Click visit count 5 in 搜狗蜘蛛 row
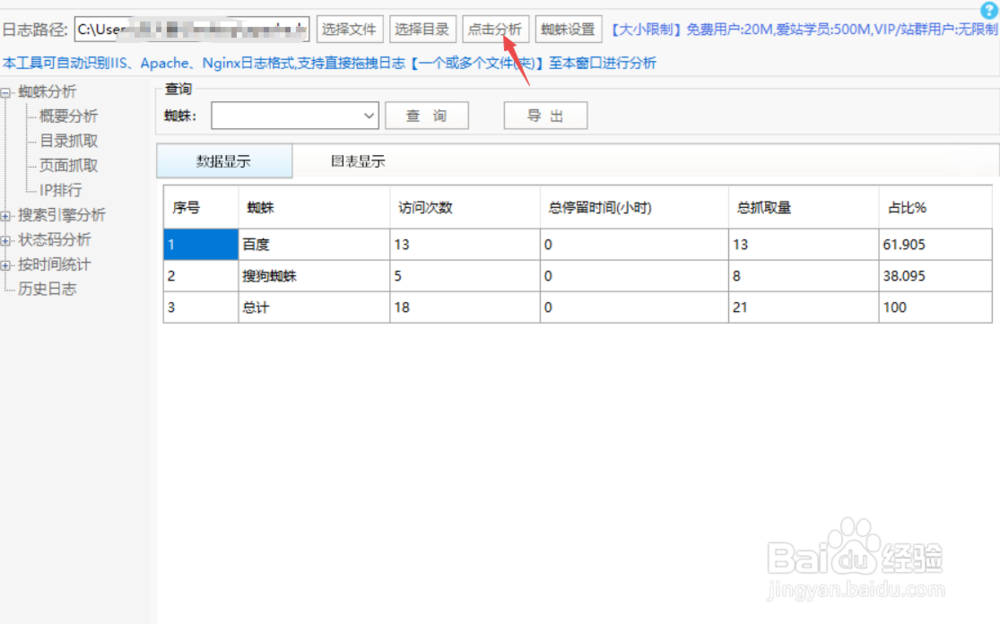The width and height of the screenshot is (1000, 624). [465, 276]
